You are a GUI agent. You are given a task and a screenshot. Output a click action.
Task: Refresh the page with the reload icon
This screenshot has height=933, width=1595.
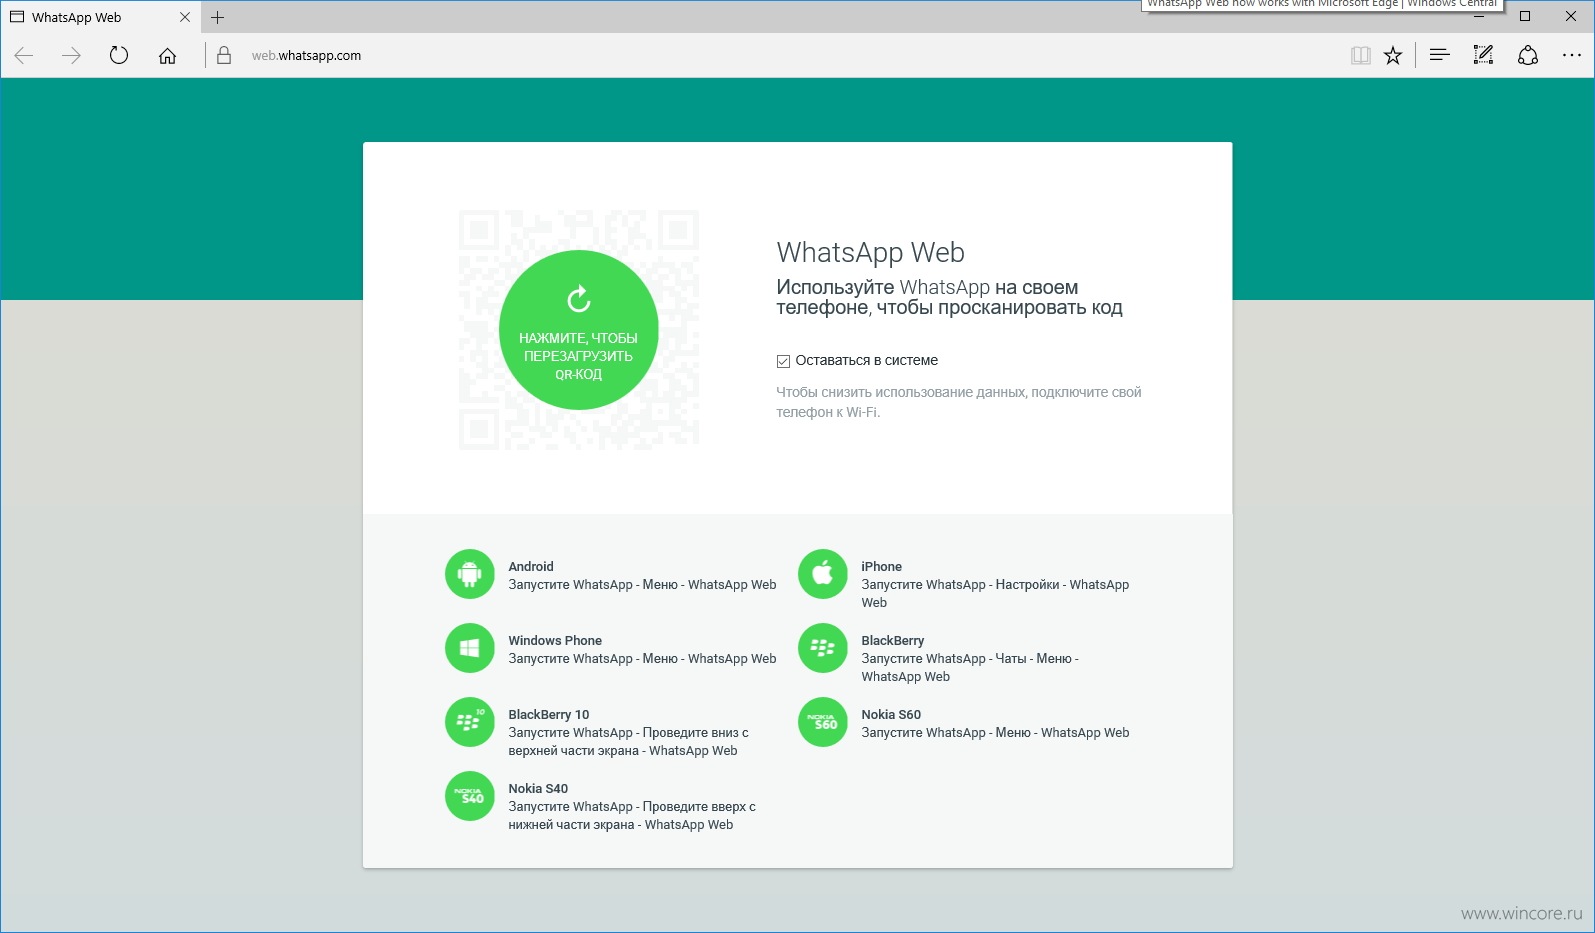click(x=119, y=56)
